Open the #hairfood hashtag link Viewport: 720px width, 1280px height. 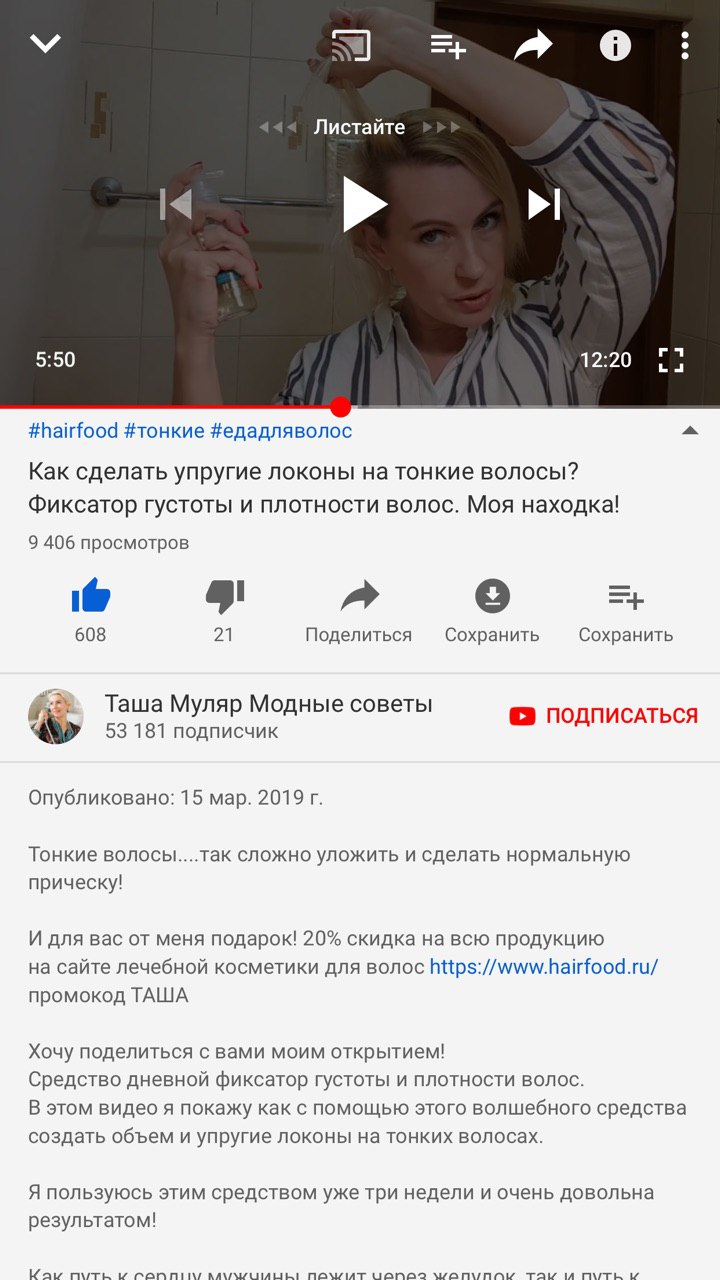(73, 431)
